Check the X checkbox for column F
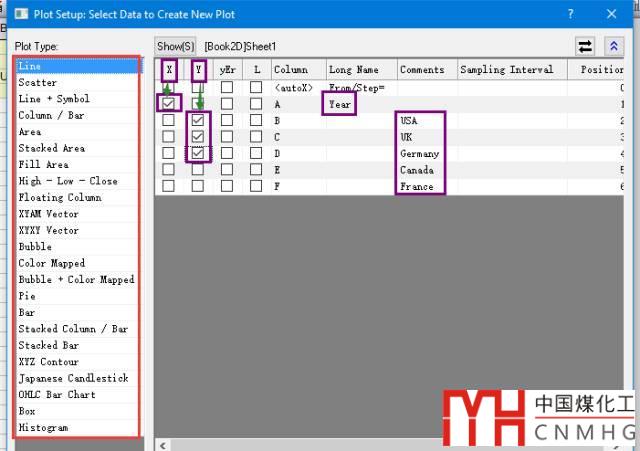 click(x=168, y=186)
